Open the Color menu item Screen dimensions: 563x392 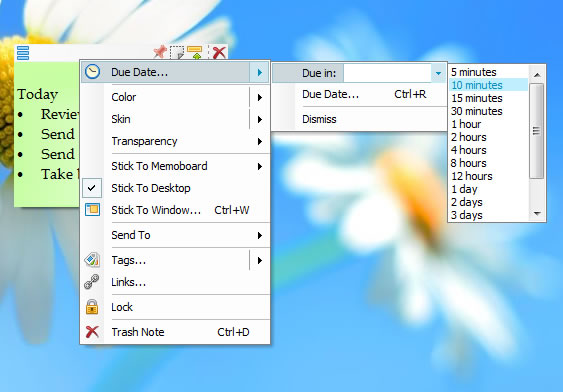point(175,97)
